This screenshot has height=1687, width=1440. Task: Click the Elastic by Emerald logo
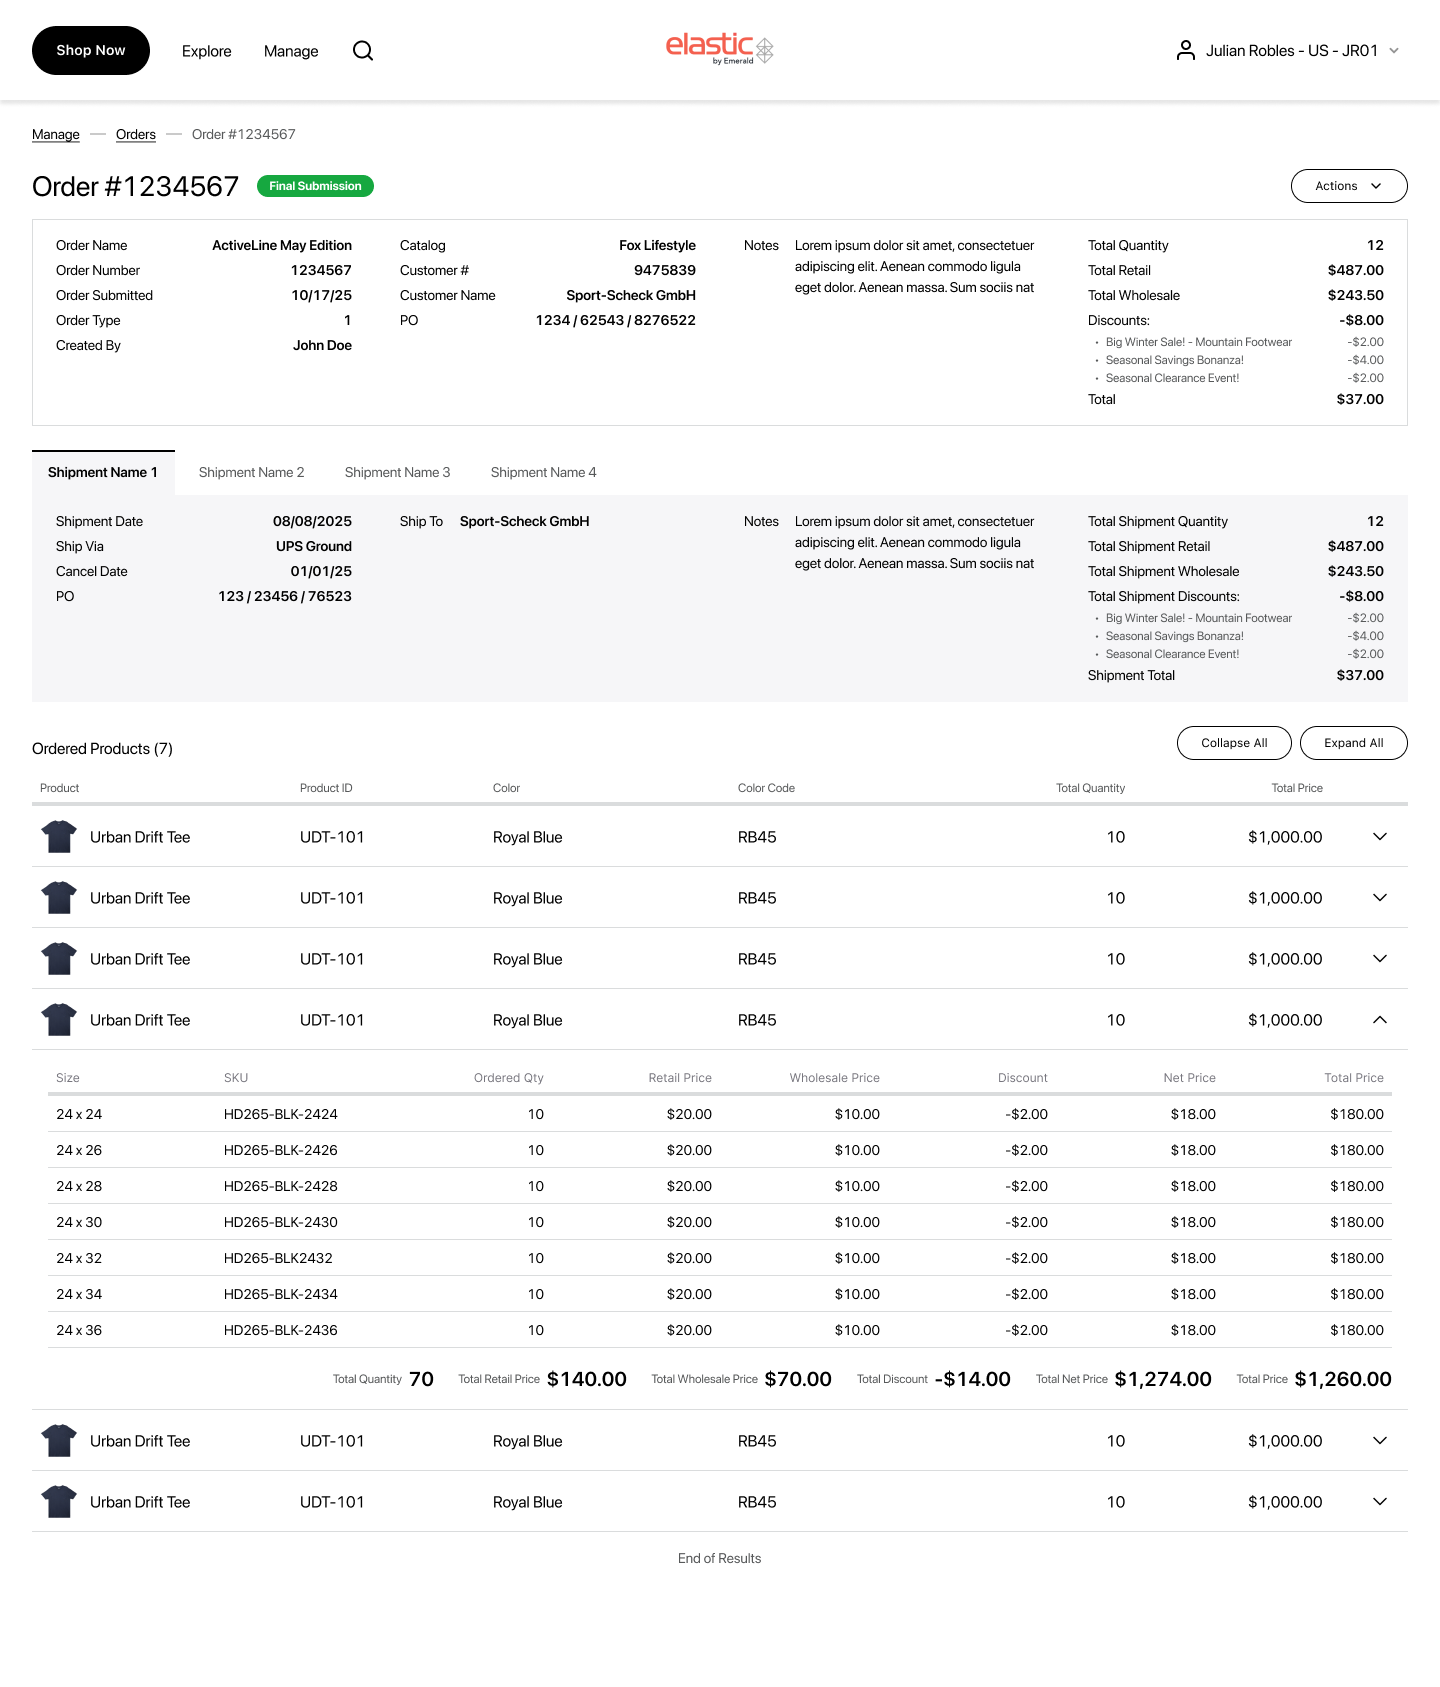point(719,48)
